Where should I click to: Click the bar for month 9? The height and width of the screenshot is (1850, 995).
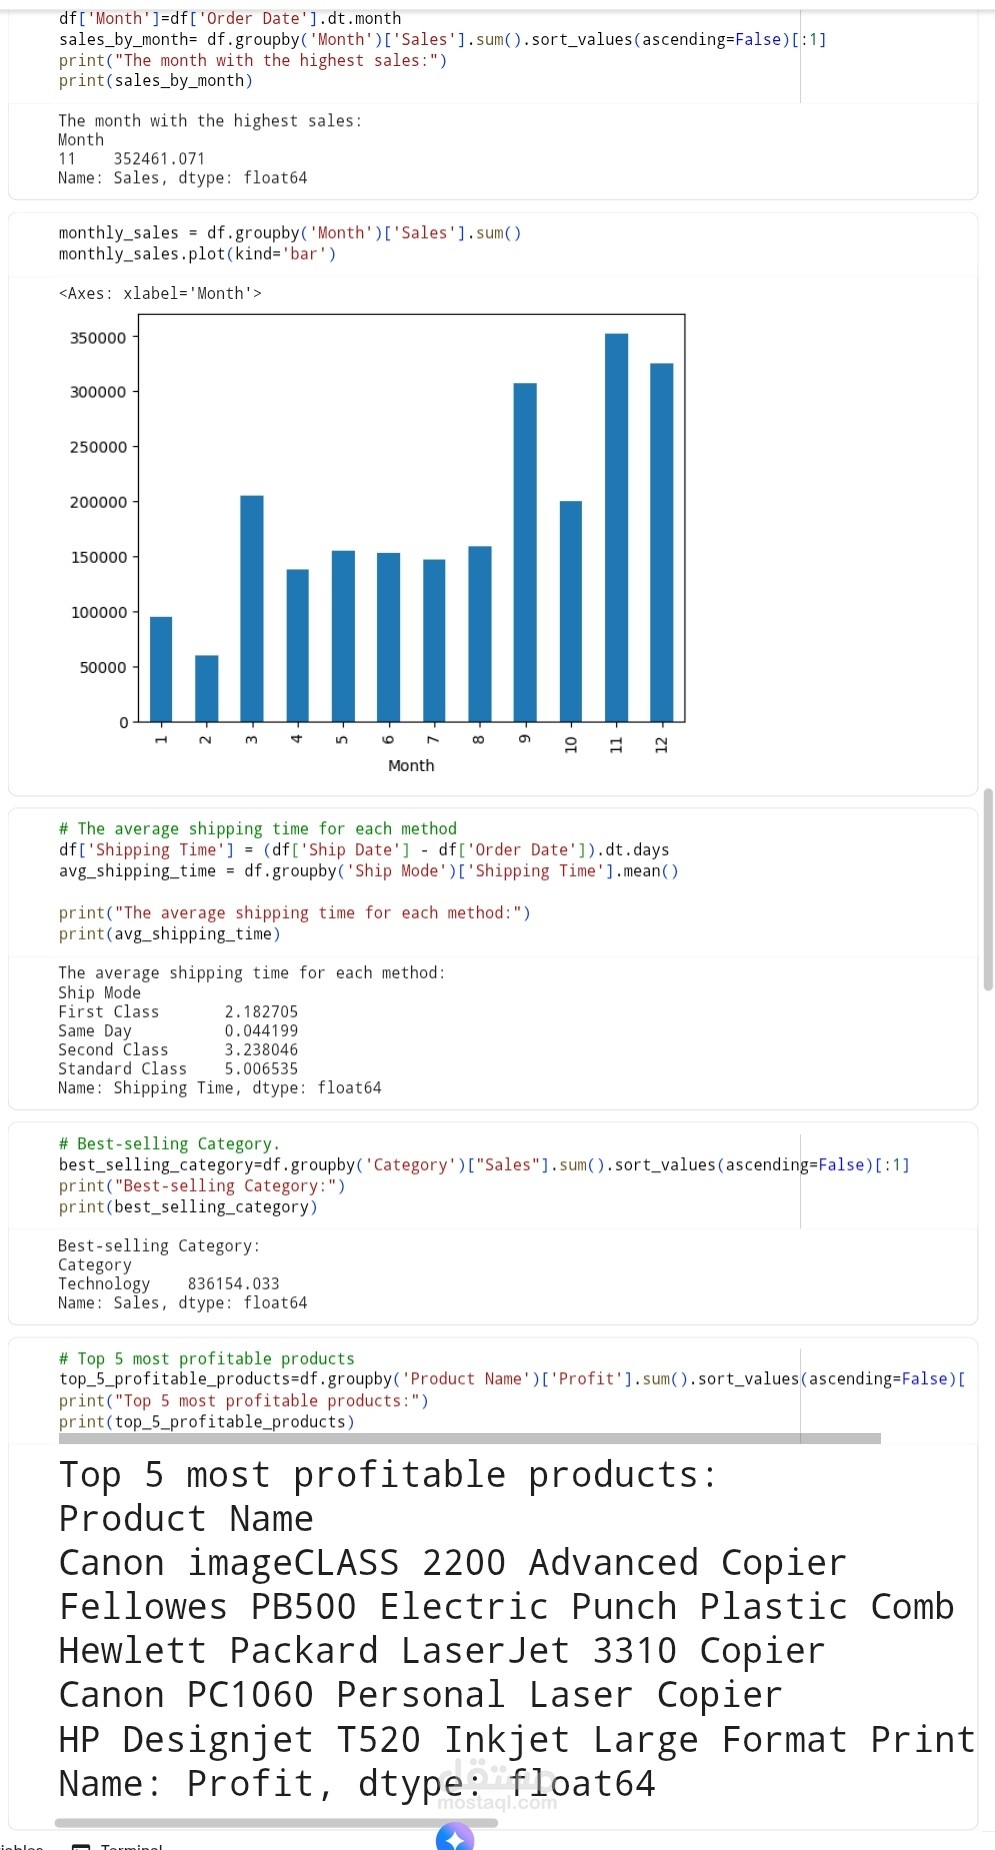coord(525,553)
